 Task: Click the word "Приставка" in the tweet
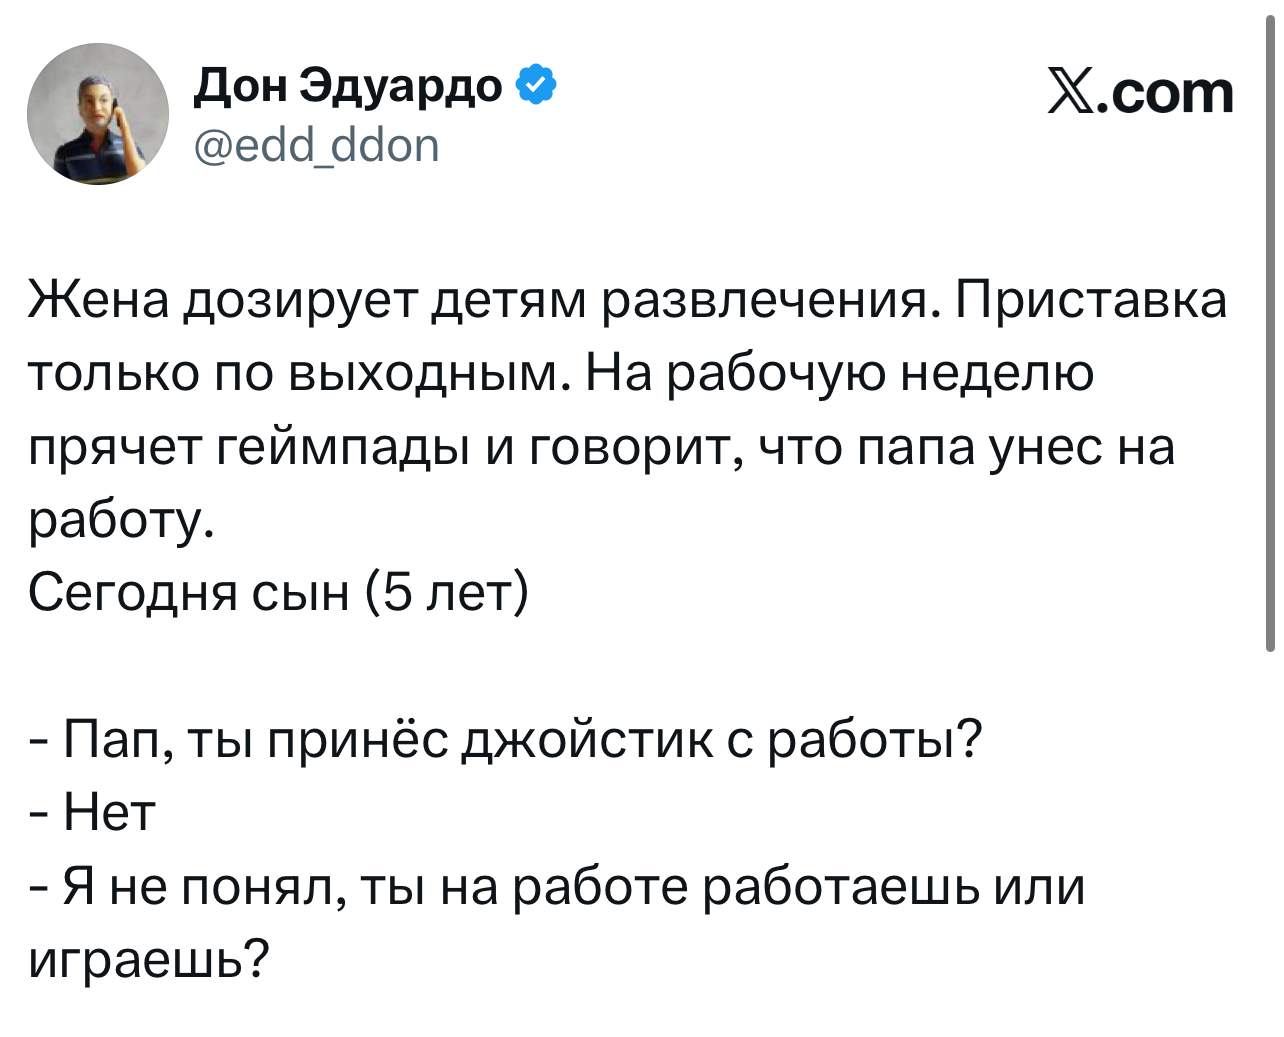tap(1090, 299)
